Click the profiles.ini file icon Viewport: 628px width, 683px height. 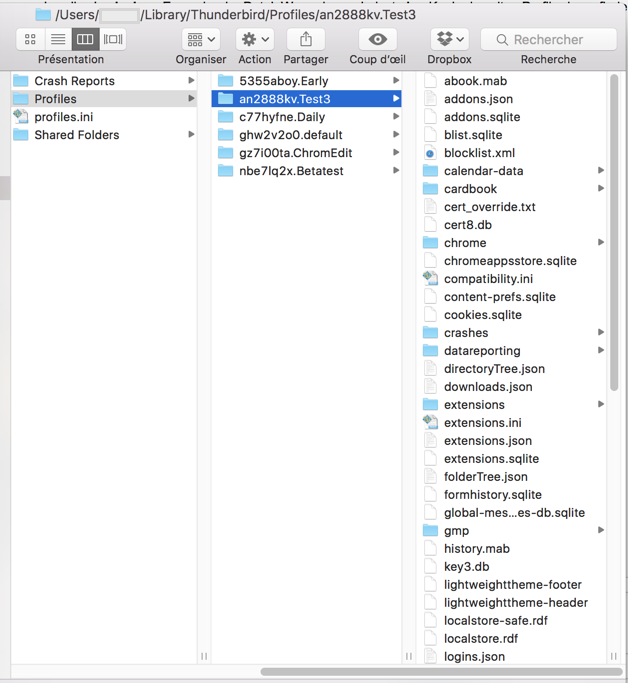(20, 117)
